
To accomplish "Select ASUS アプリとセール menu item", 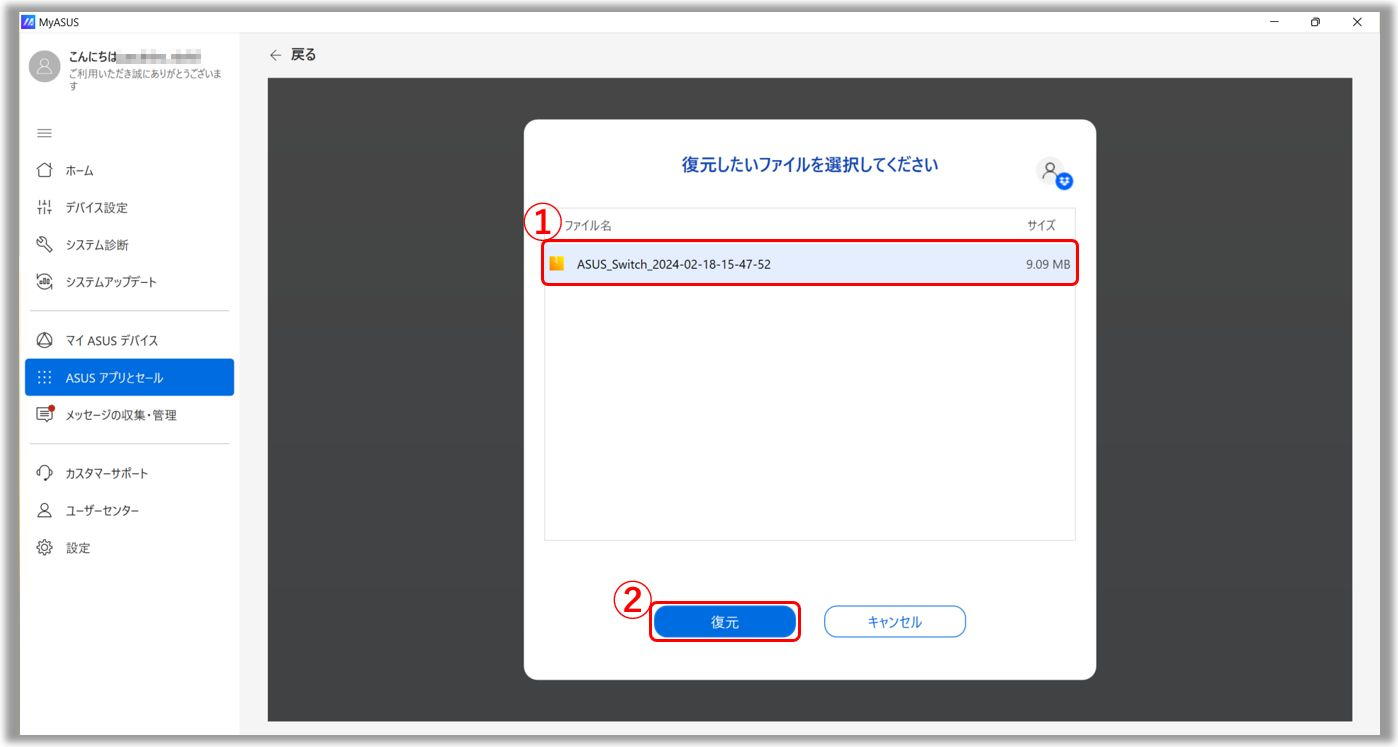I will (x=129, y=378).
